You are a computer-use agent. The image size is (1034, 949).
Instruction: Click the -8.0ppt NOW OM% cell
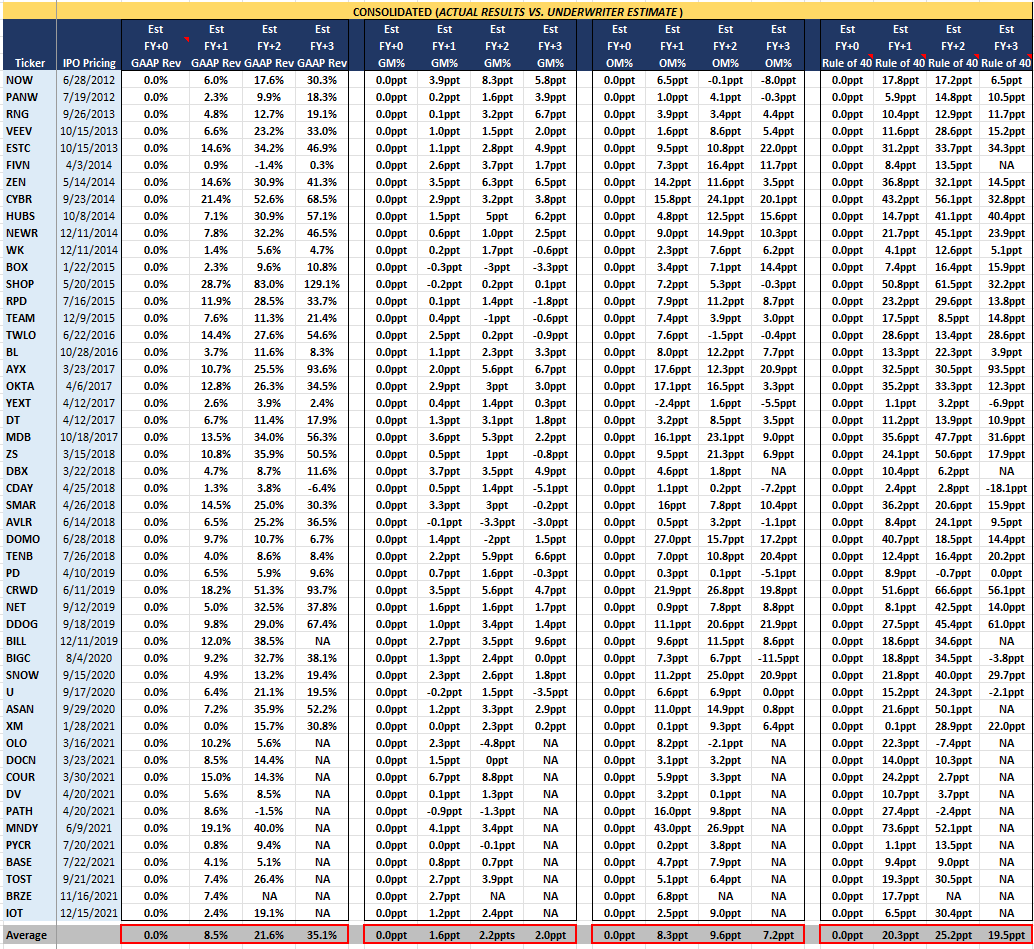click(x=778, y=80)
